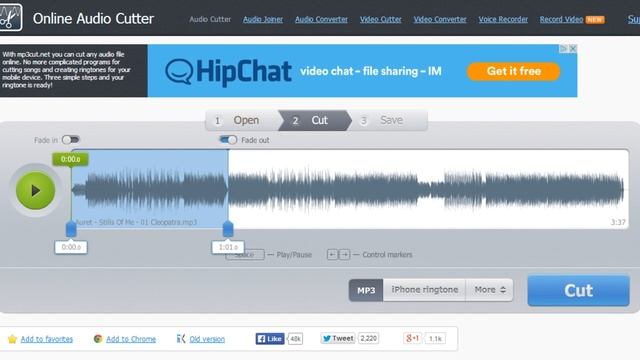Click the Space key hint

[244, 255]
